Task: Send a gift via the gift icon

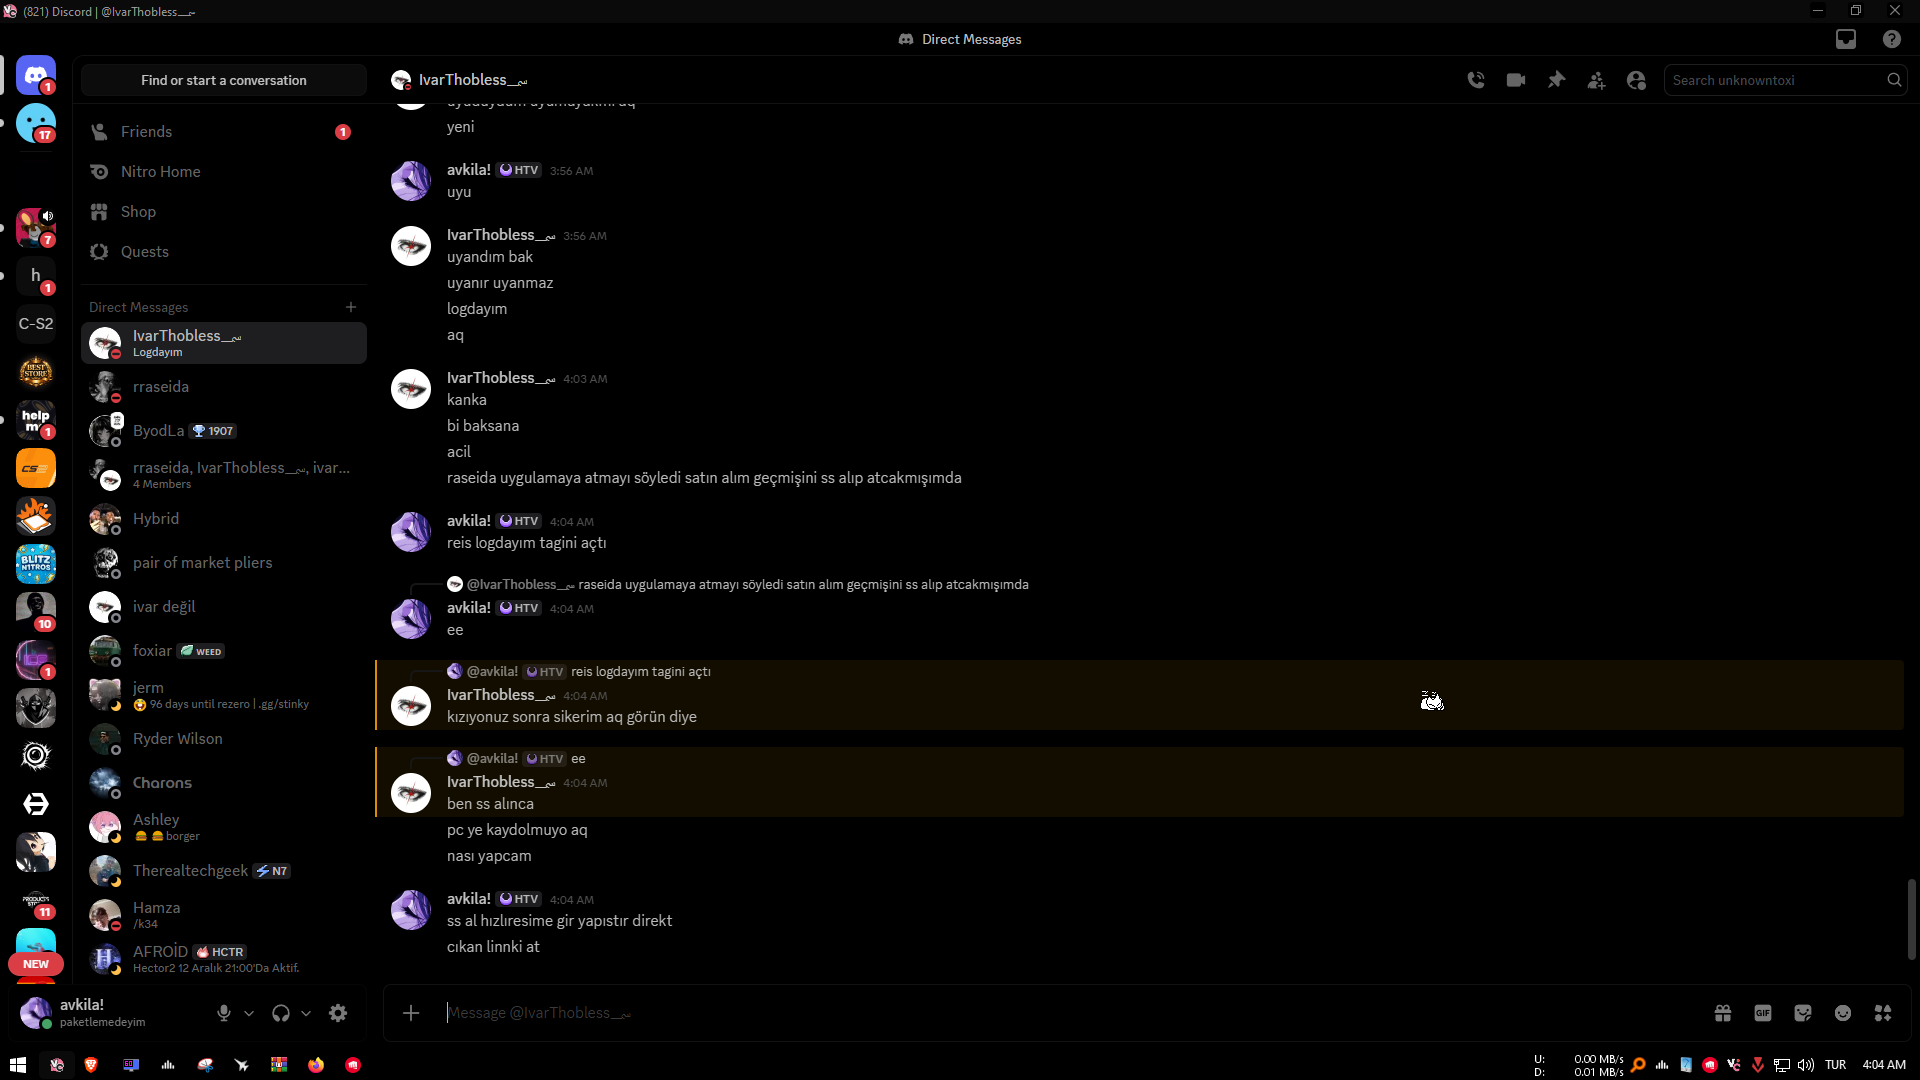Action: (x=1723, y=1013)
